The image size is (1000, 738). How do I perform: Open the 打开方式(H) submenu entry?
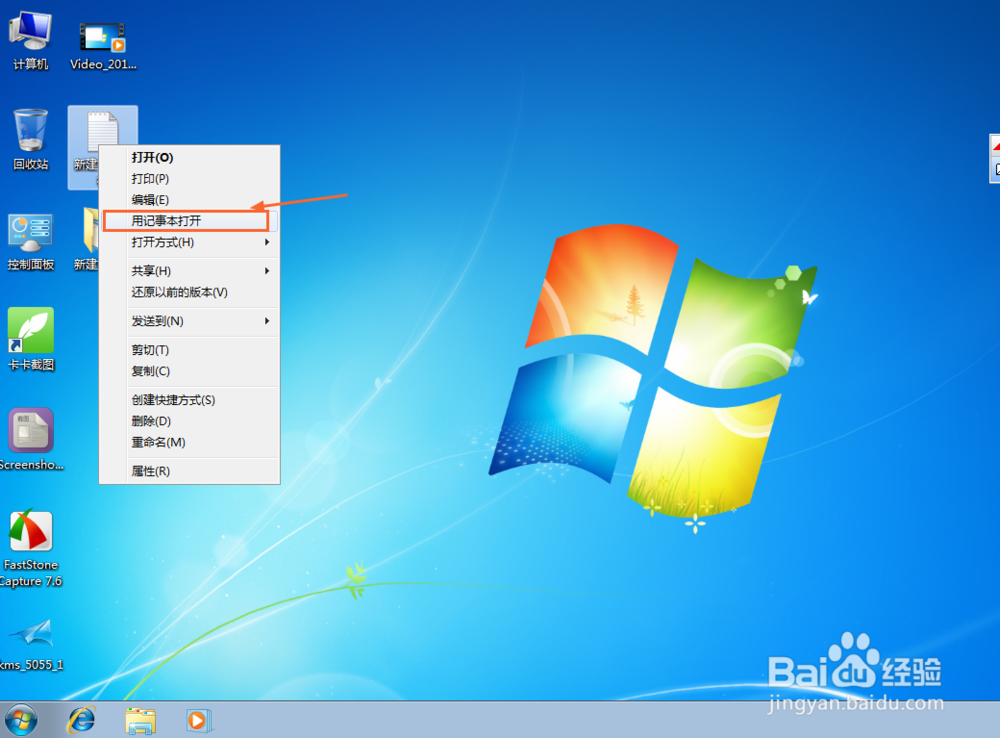point(190,242)
